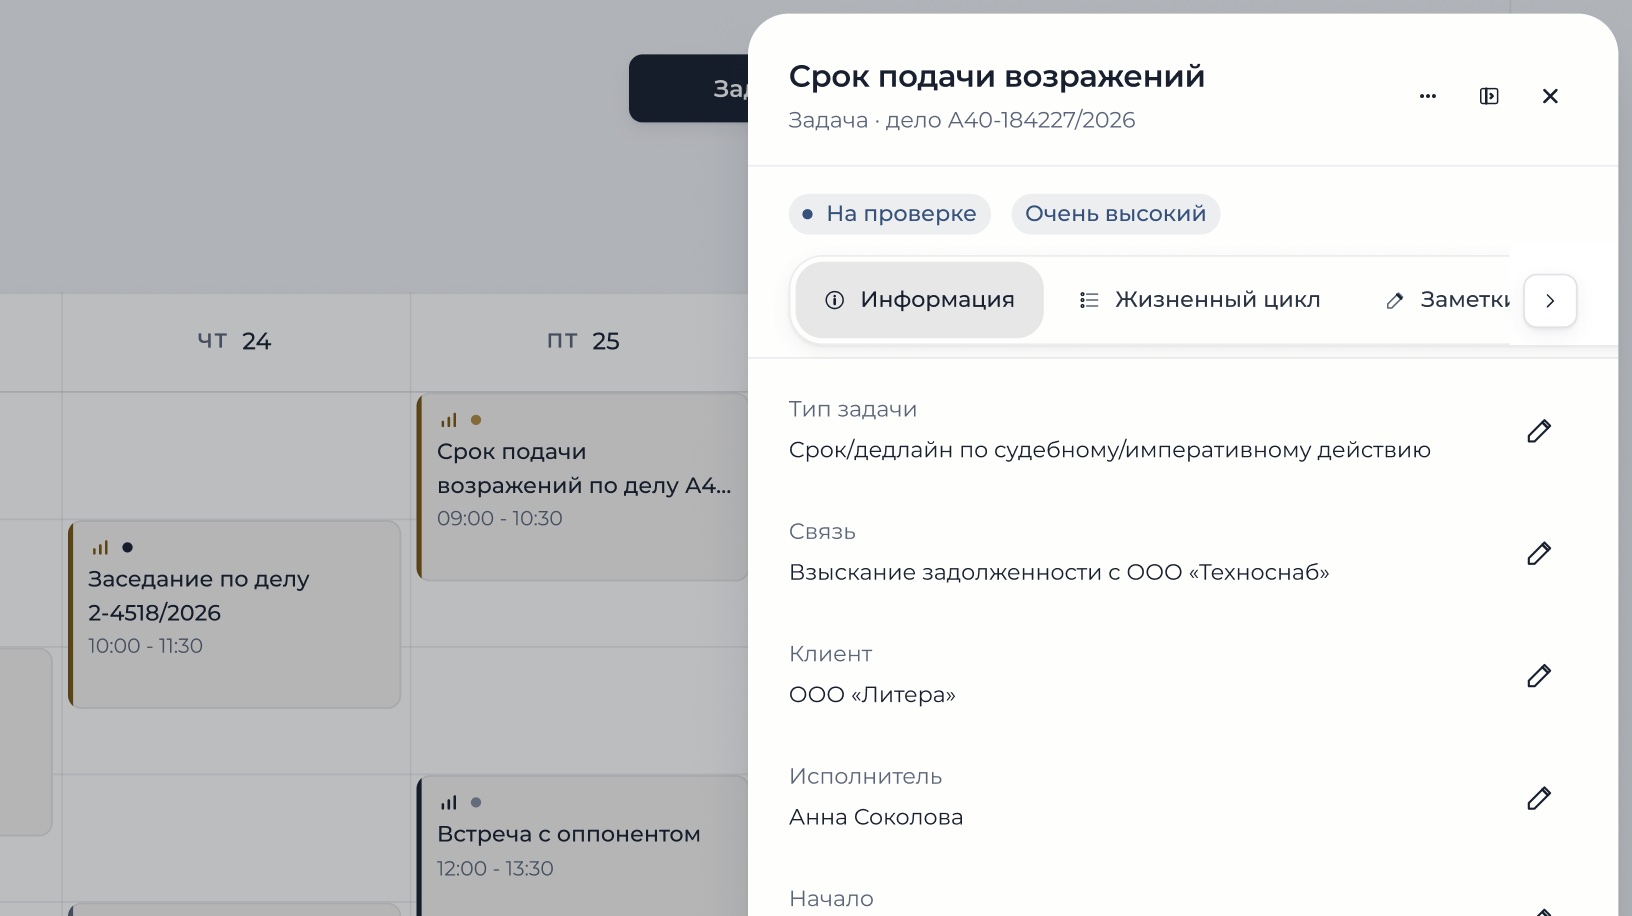The width and height of the screenshot is (1632, 916).
Task: Click the Анна Соколова assignee value
Action: tap(876, 817)
